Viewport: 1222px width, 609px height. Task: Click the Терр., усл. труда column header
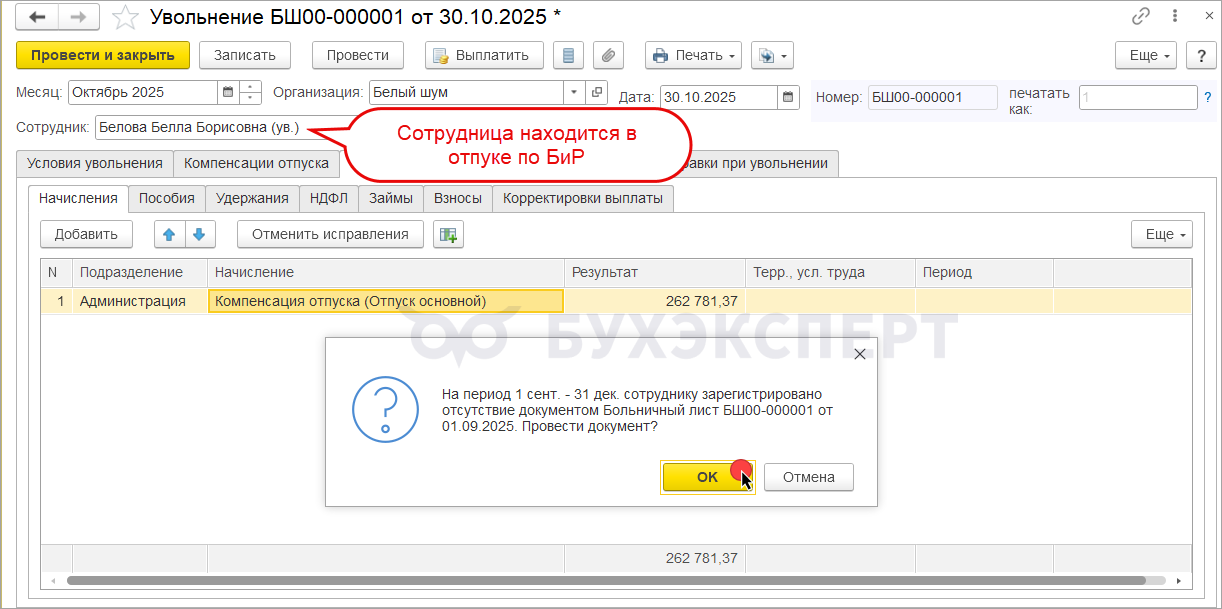(x=830, y=272)
